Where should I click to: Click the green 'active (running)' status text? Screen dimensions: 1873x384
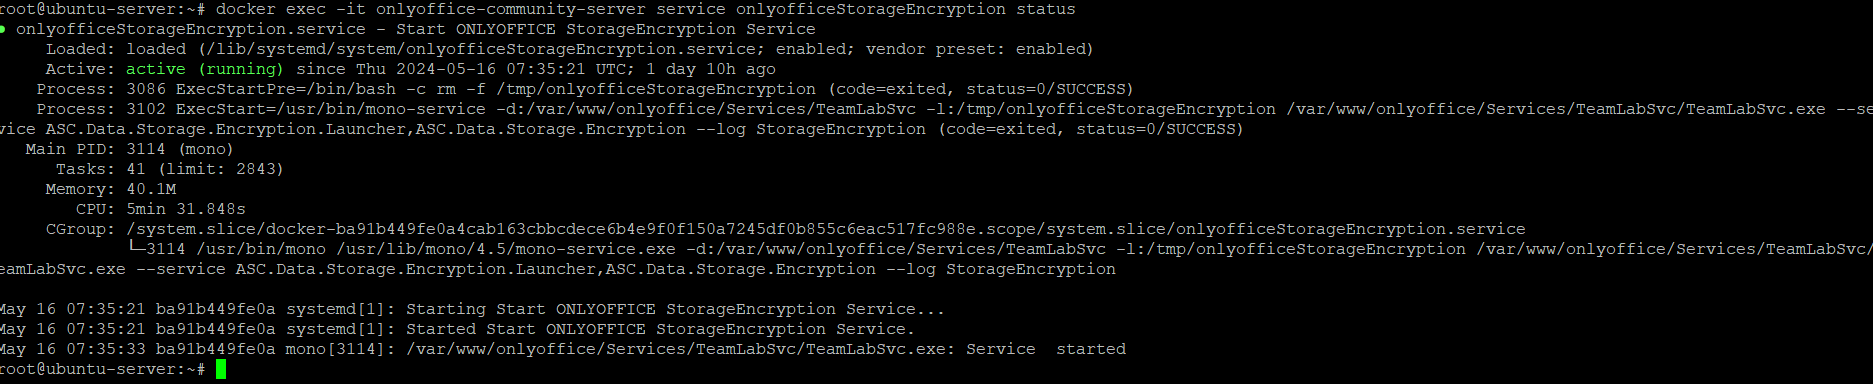pos(205,69)
